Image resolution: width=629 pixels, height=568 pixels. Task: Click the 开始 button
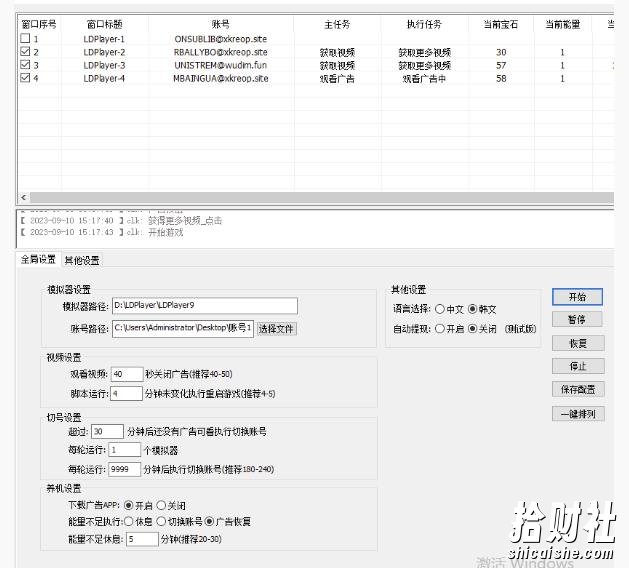[x=577, y=297]
